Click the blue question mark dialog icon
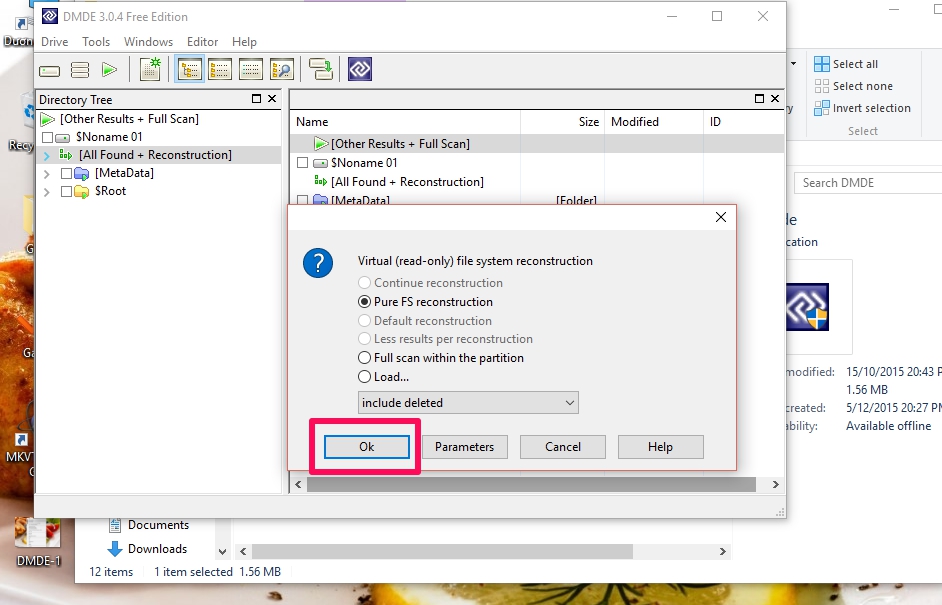This screenshot has height=605, width=942. click(x=318, y=263)
